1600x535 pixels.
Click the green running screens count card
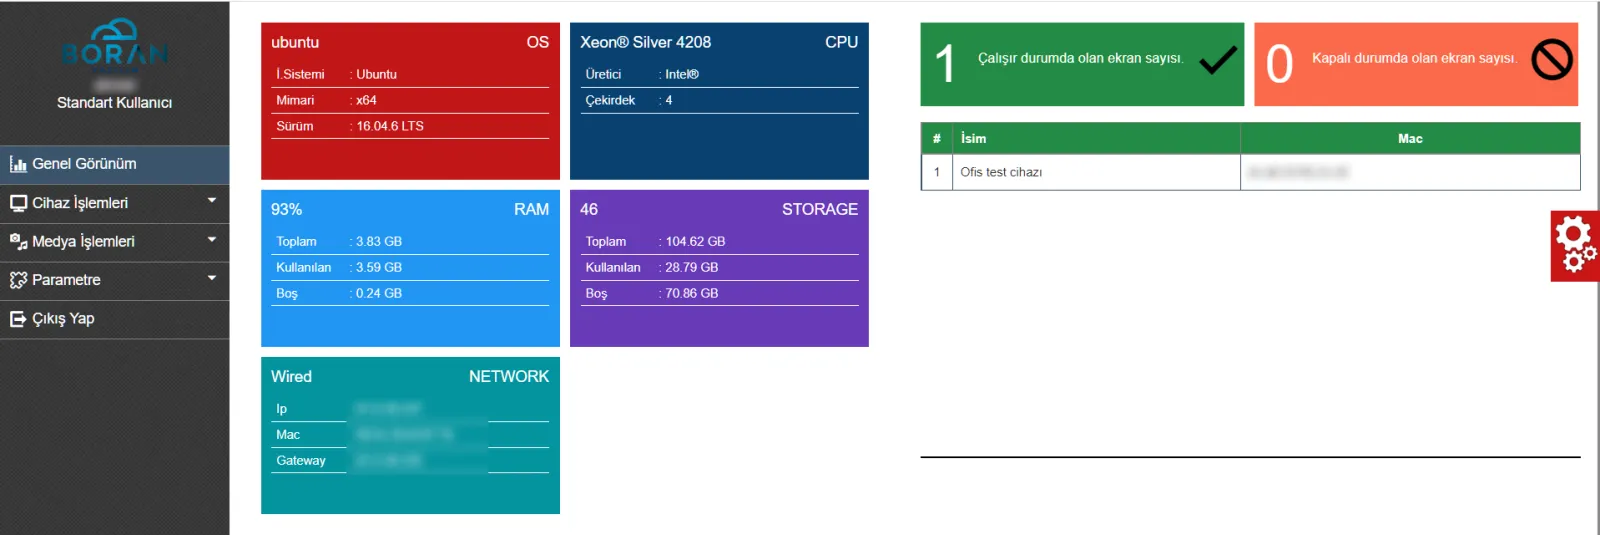[1082, 64]
